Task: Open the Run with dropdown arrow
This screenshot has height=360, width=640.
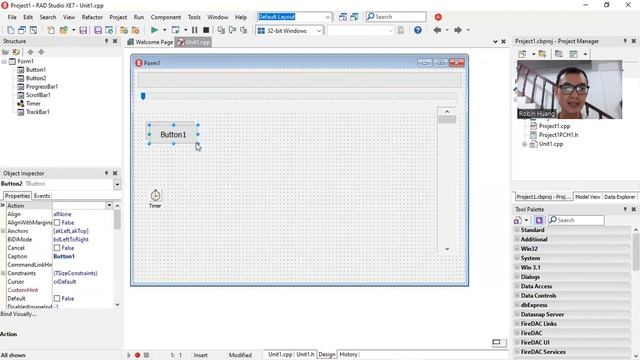Action: click(x=164, y=30)
